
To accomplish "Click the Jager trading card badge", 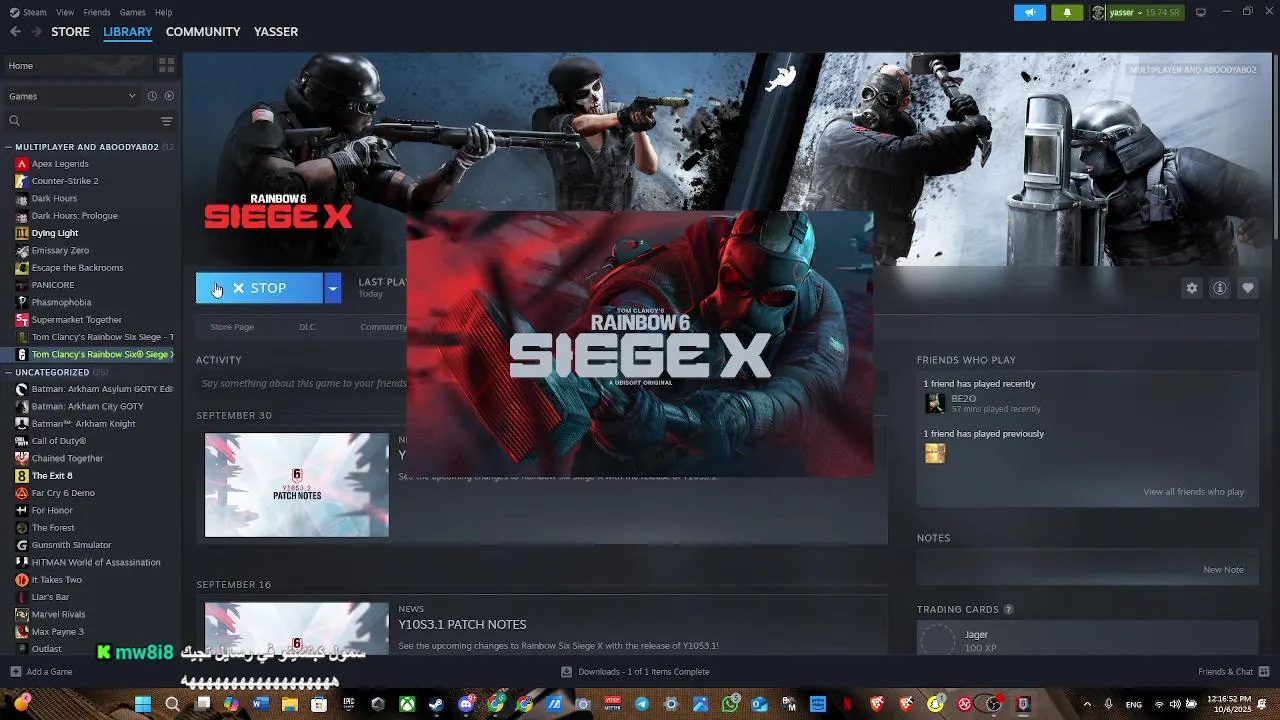I will tap(938, 641).
